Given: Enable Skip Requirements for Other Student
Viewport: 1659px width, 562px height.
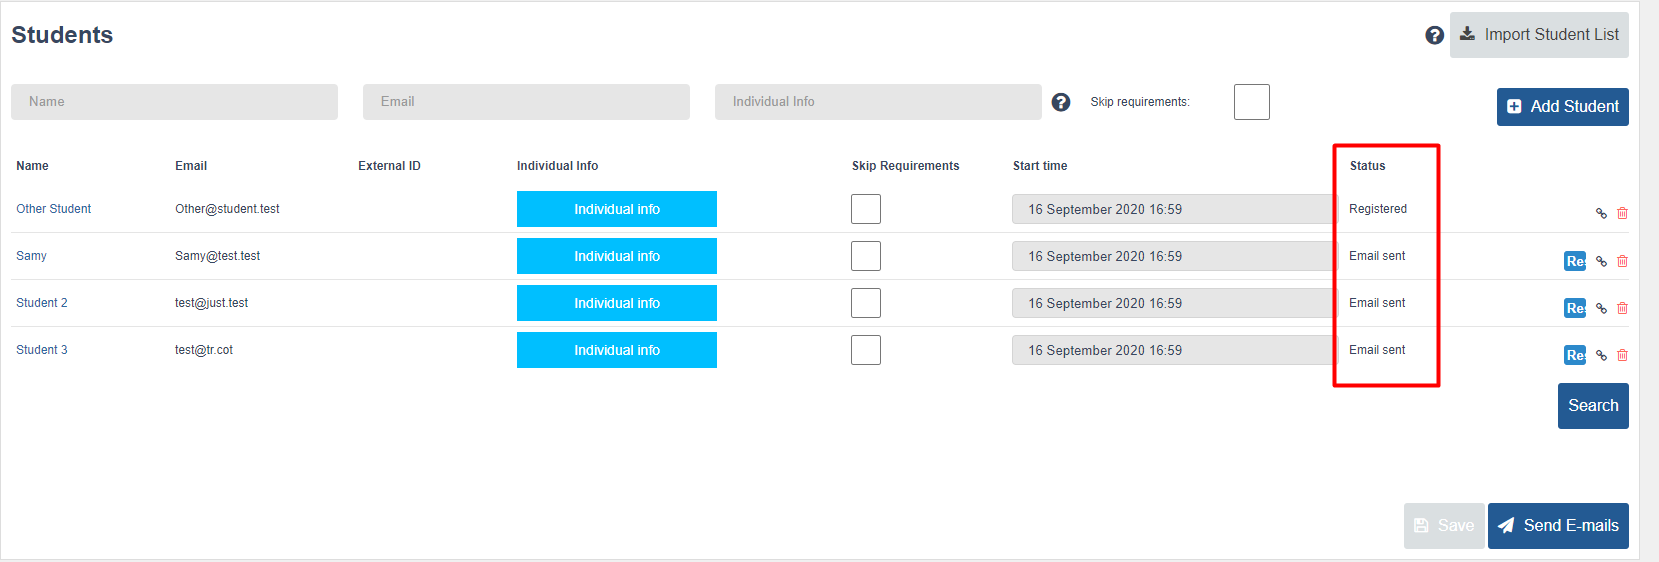Looking at the screenshot, I should coord(866,209).
